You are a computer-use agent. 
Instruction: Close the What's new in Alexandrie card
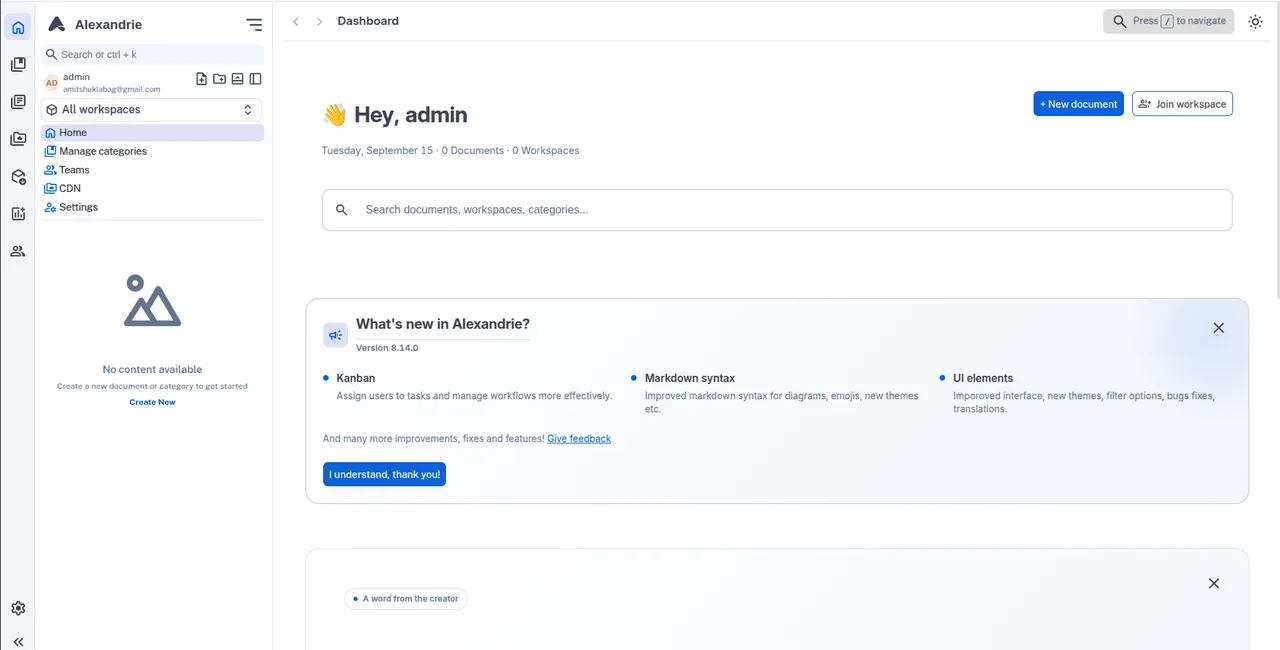(1218, 328)
